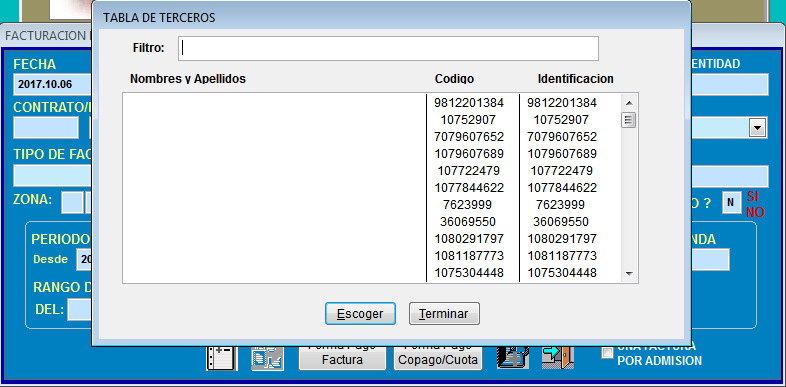Click Identificacion value 1077844622

[x=562, y=187]
